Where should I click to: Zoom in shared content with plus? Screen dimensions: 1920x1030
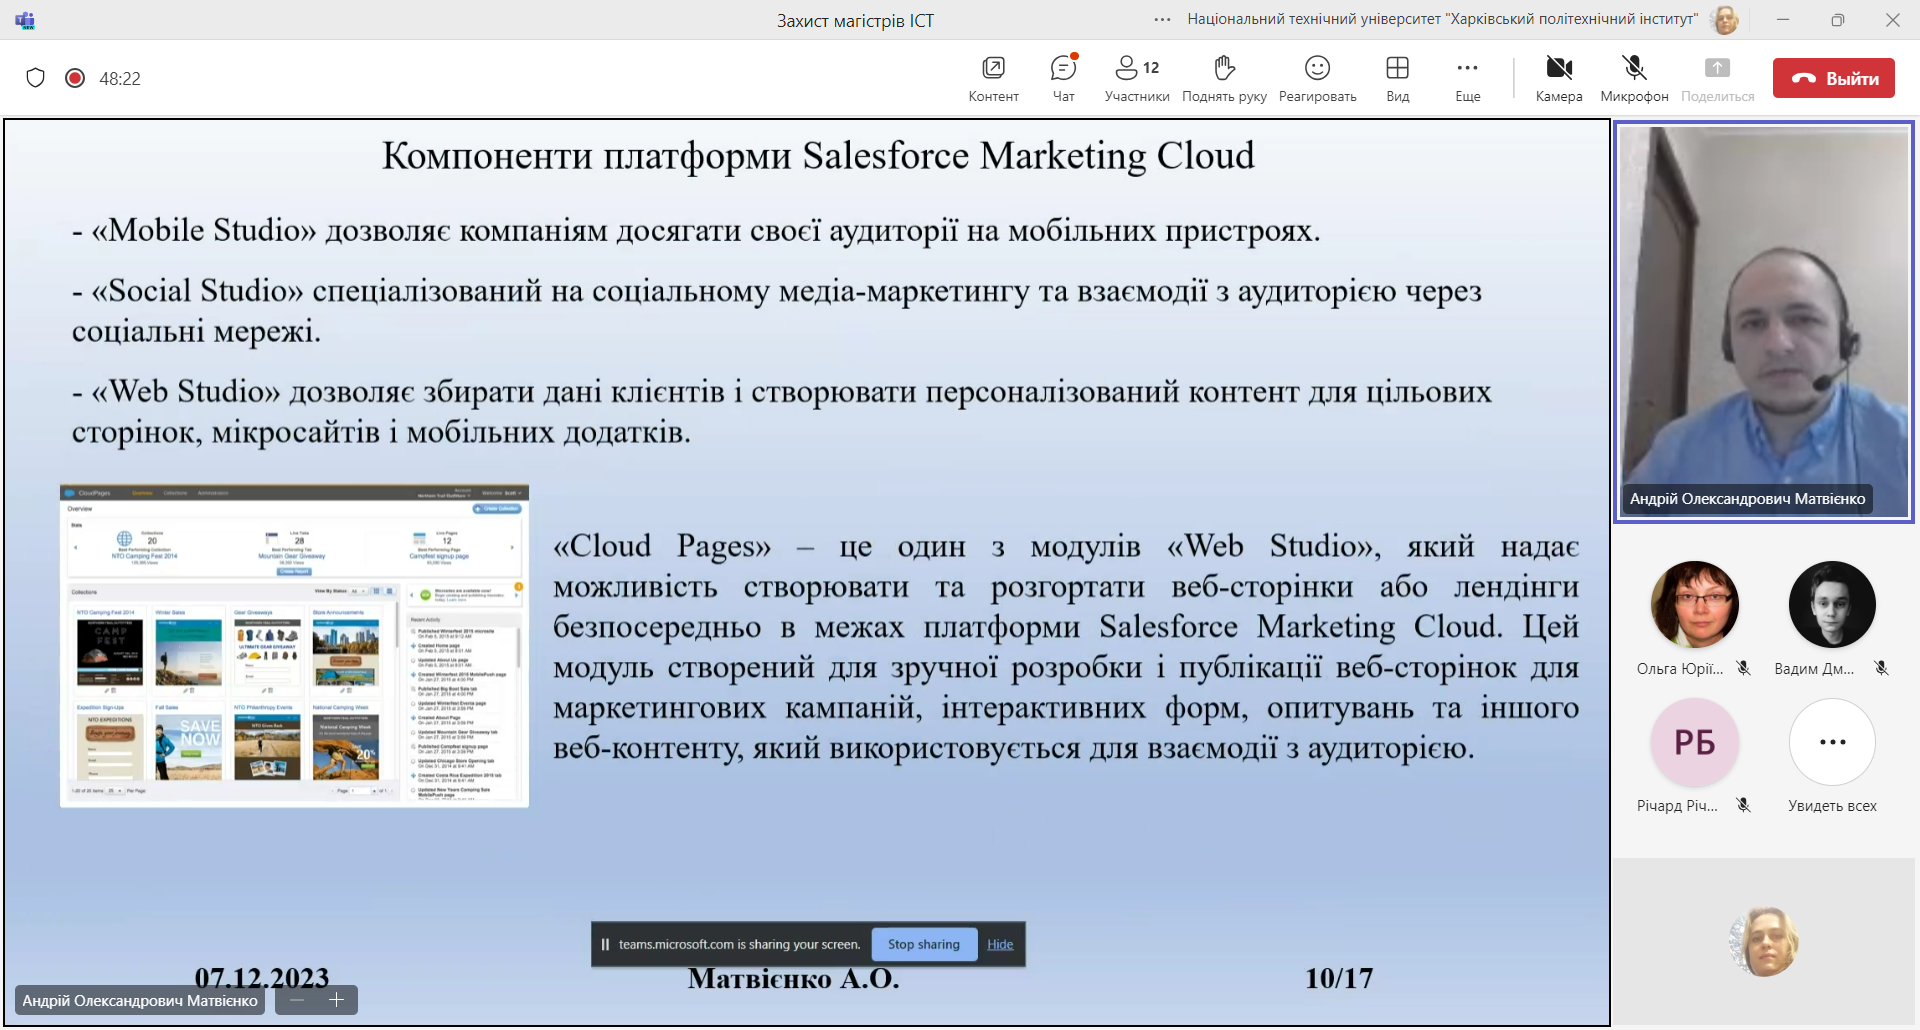pos(337,1000)
